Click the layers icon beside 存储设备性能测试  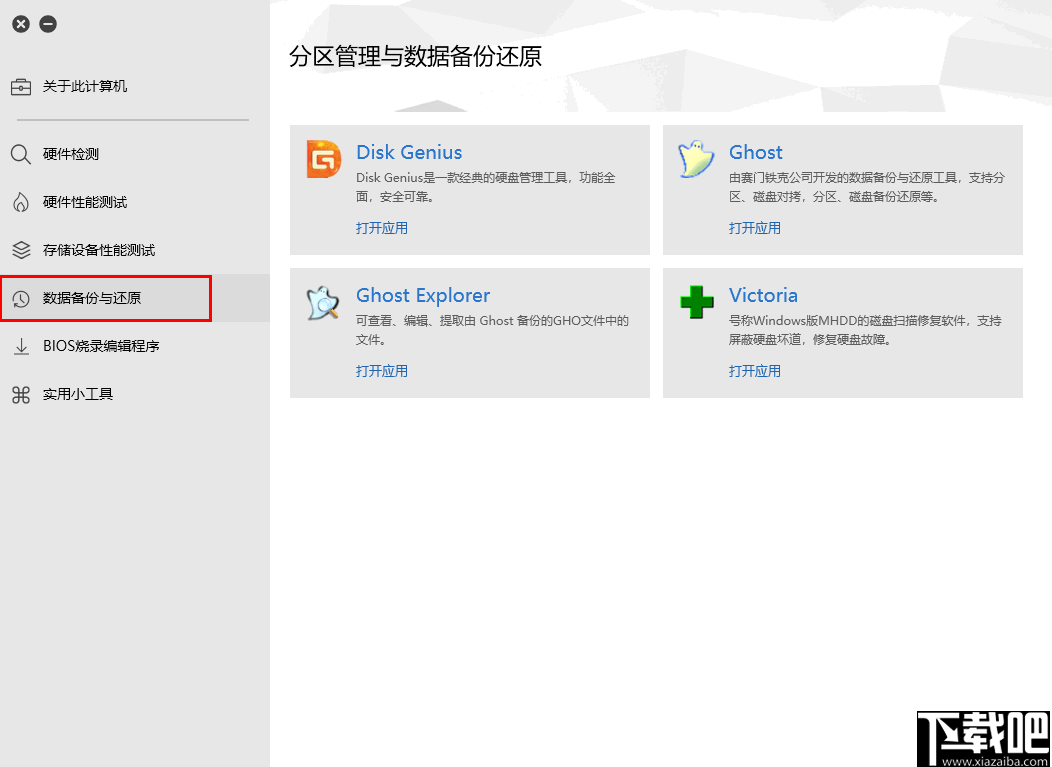pyautogui.click(x=20, y=250)
